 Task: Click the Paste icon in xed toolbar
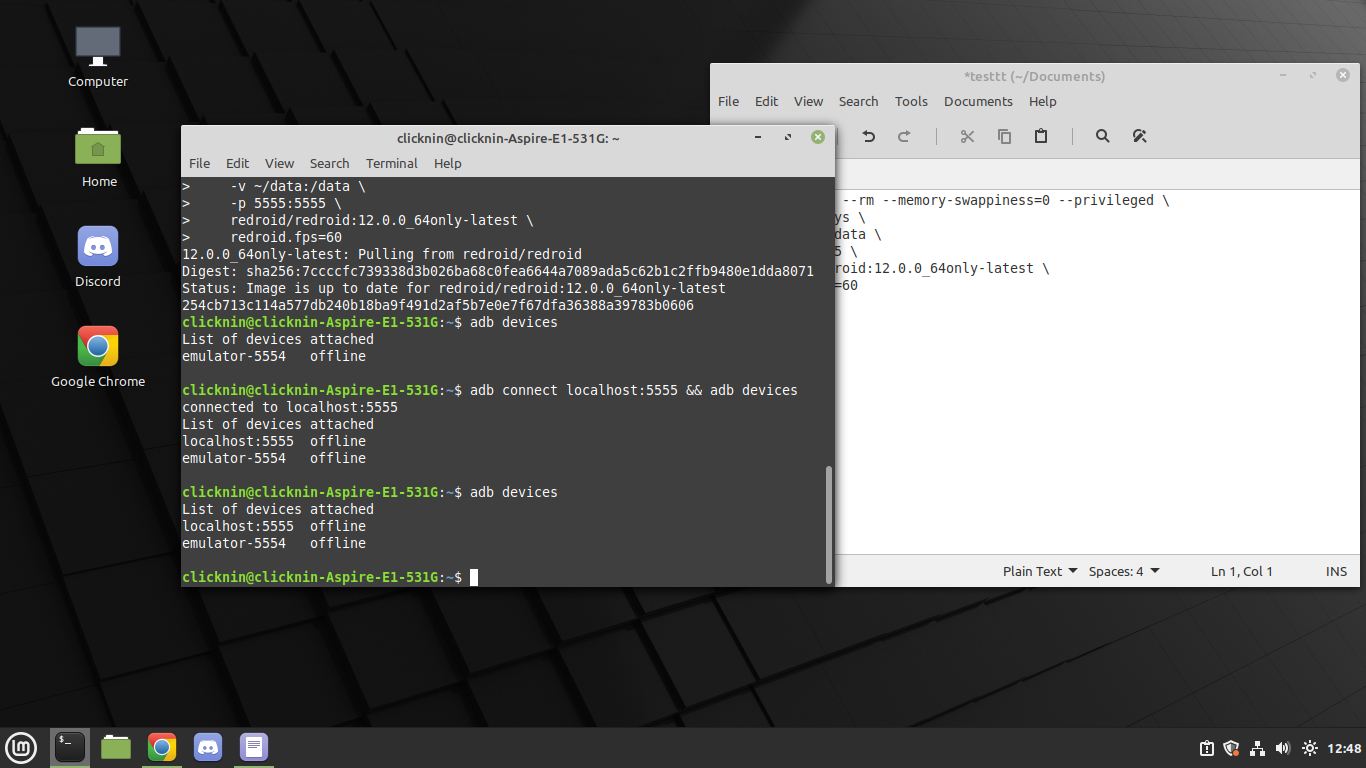tap(1040, 136)
